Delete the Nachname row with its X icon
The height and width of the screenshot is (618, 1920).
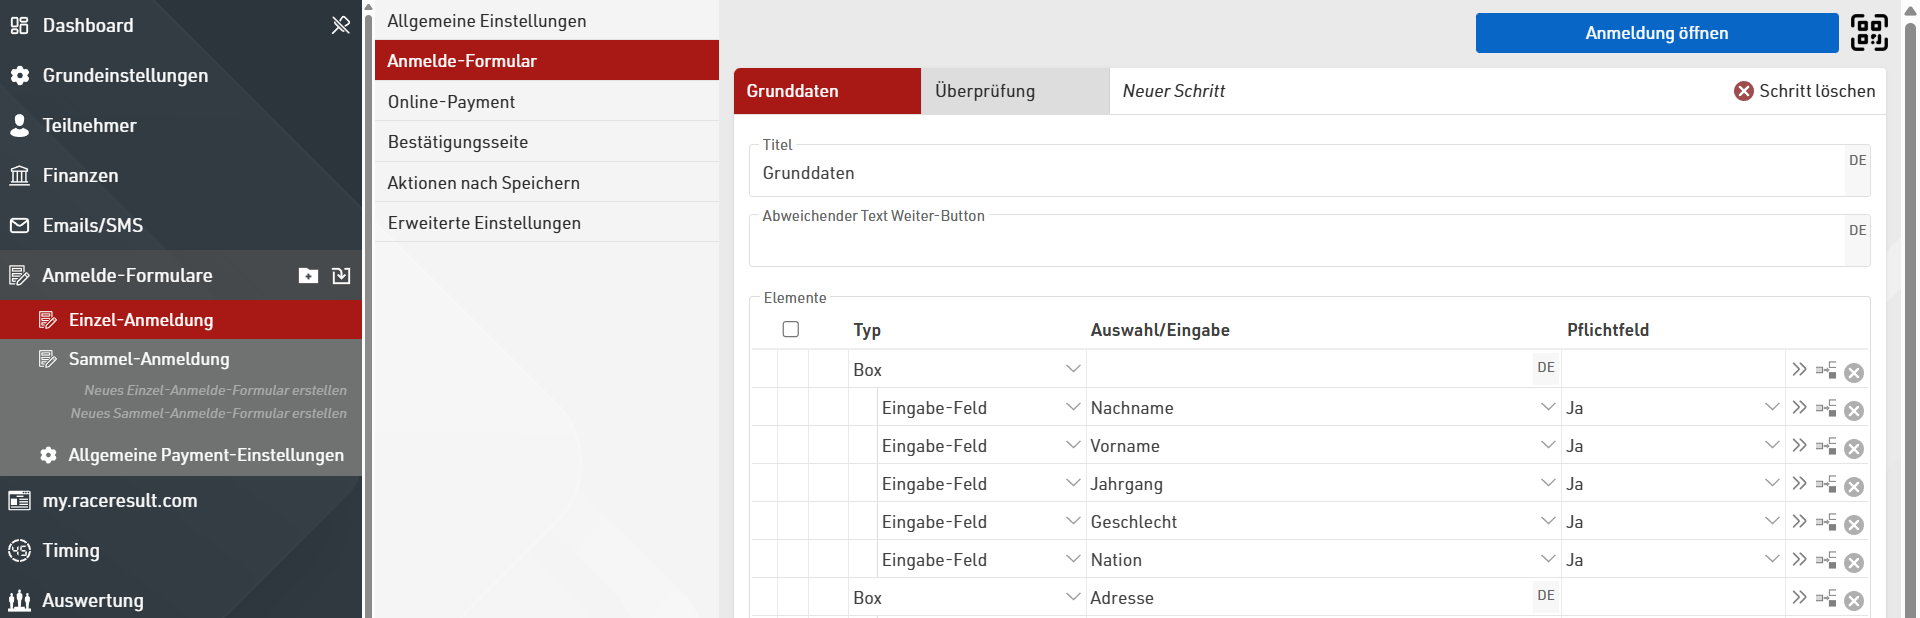coord(1853,411)
